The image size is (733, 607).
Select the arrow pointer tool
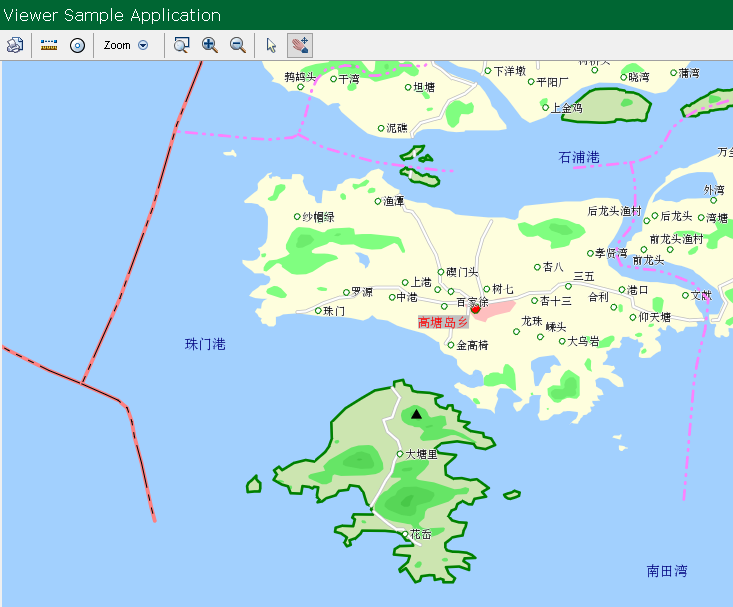pyautogui.click(x=271, y=45)
